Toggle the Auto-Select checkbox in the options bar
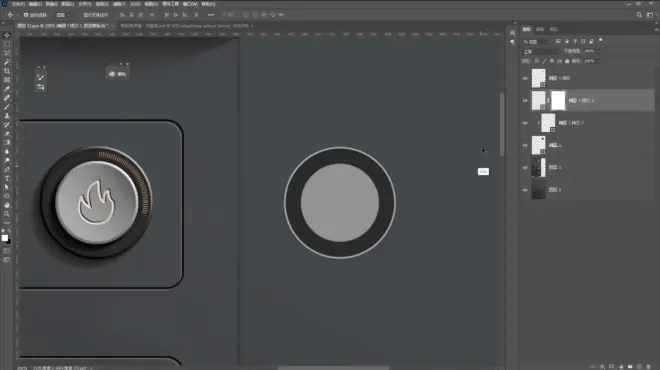 [26, 15]
